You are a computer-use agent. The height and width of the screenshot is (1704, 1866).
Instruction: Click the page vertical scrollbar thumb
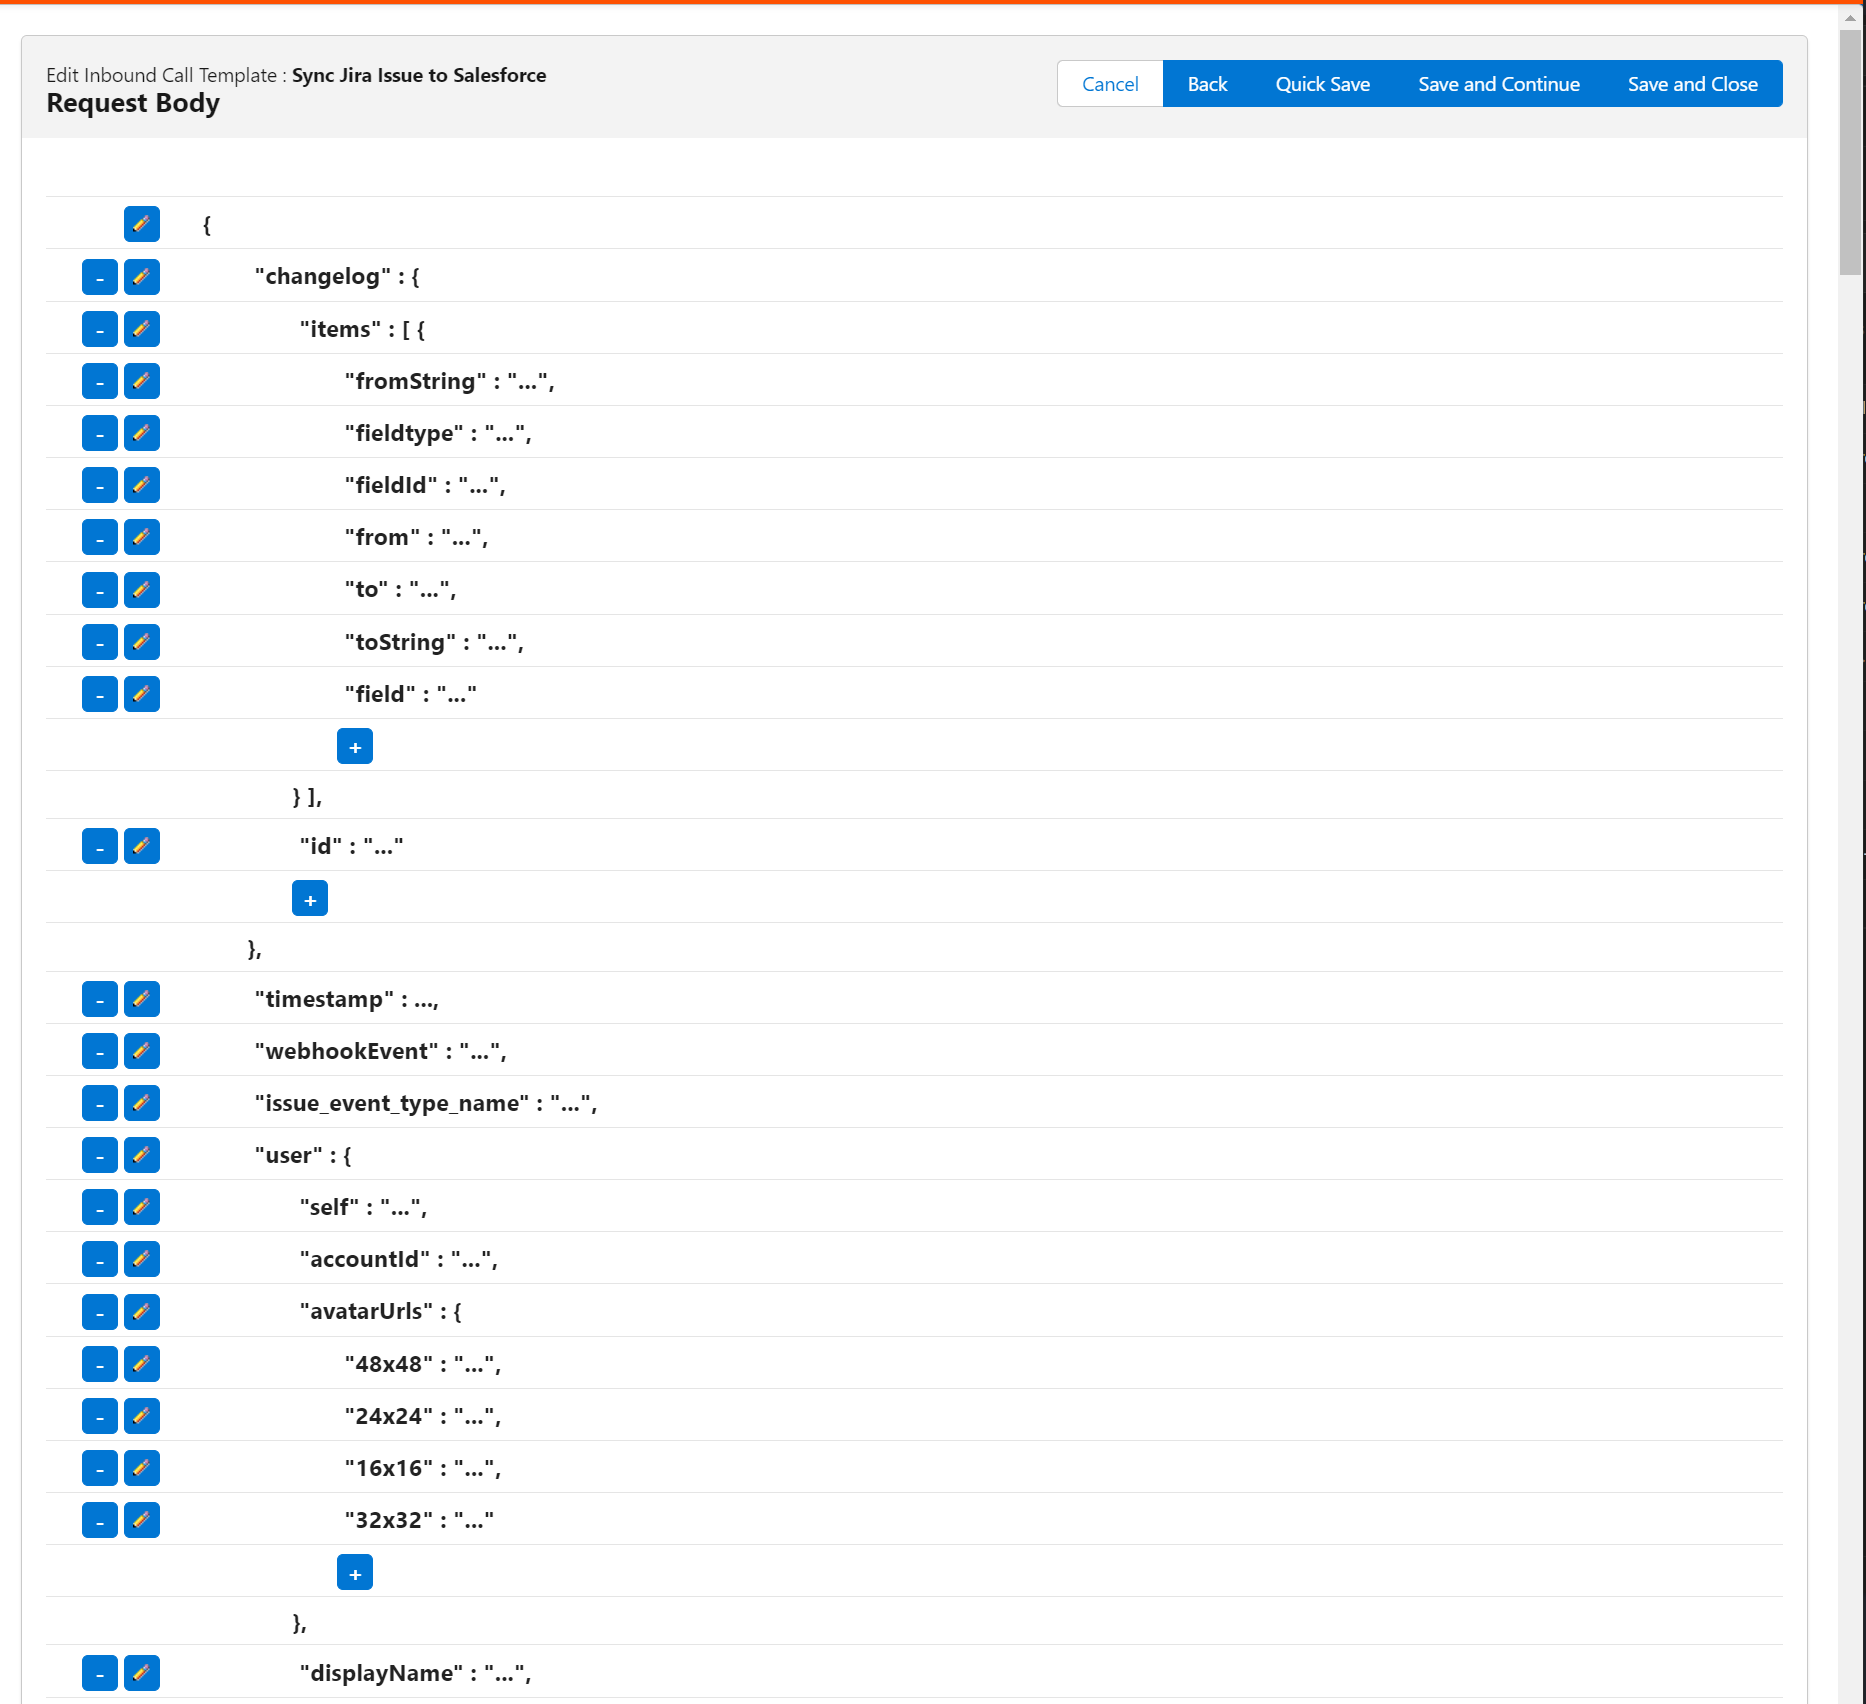point(1850,152)
